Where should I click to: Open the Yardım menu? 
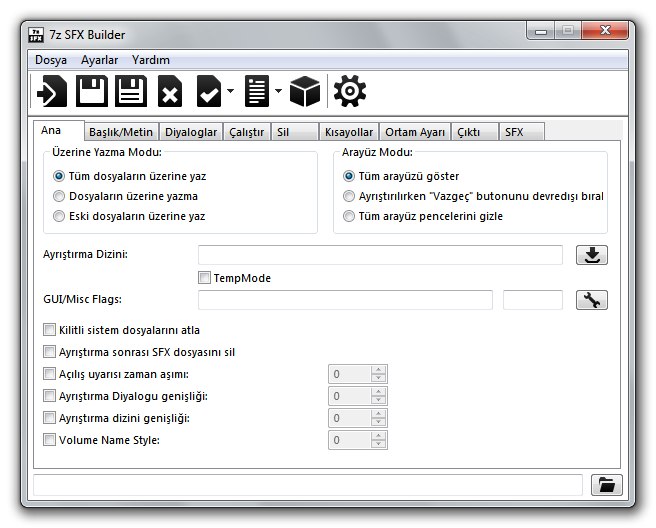[x=151, y=60]
